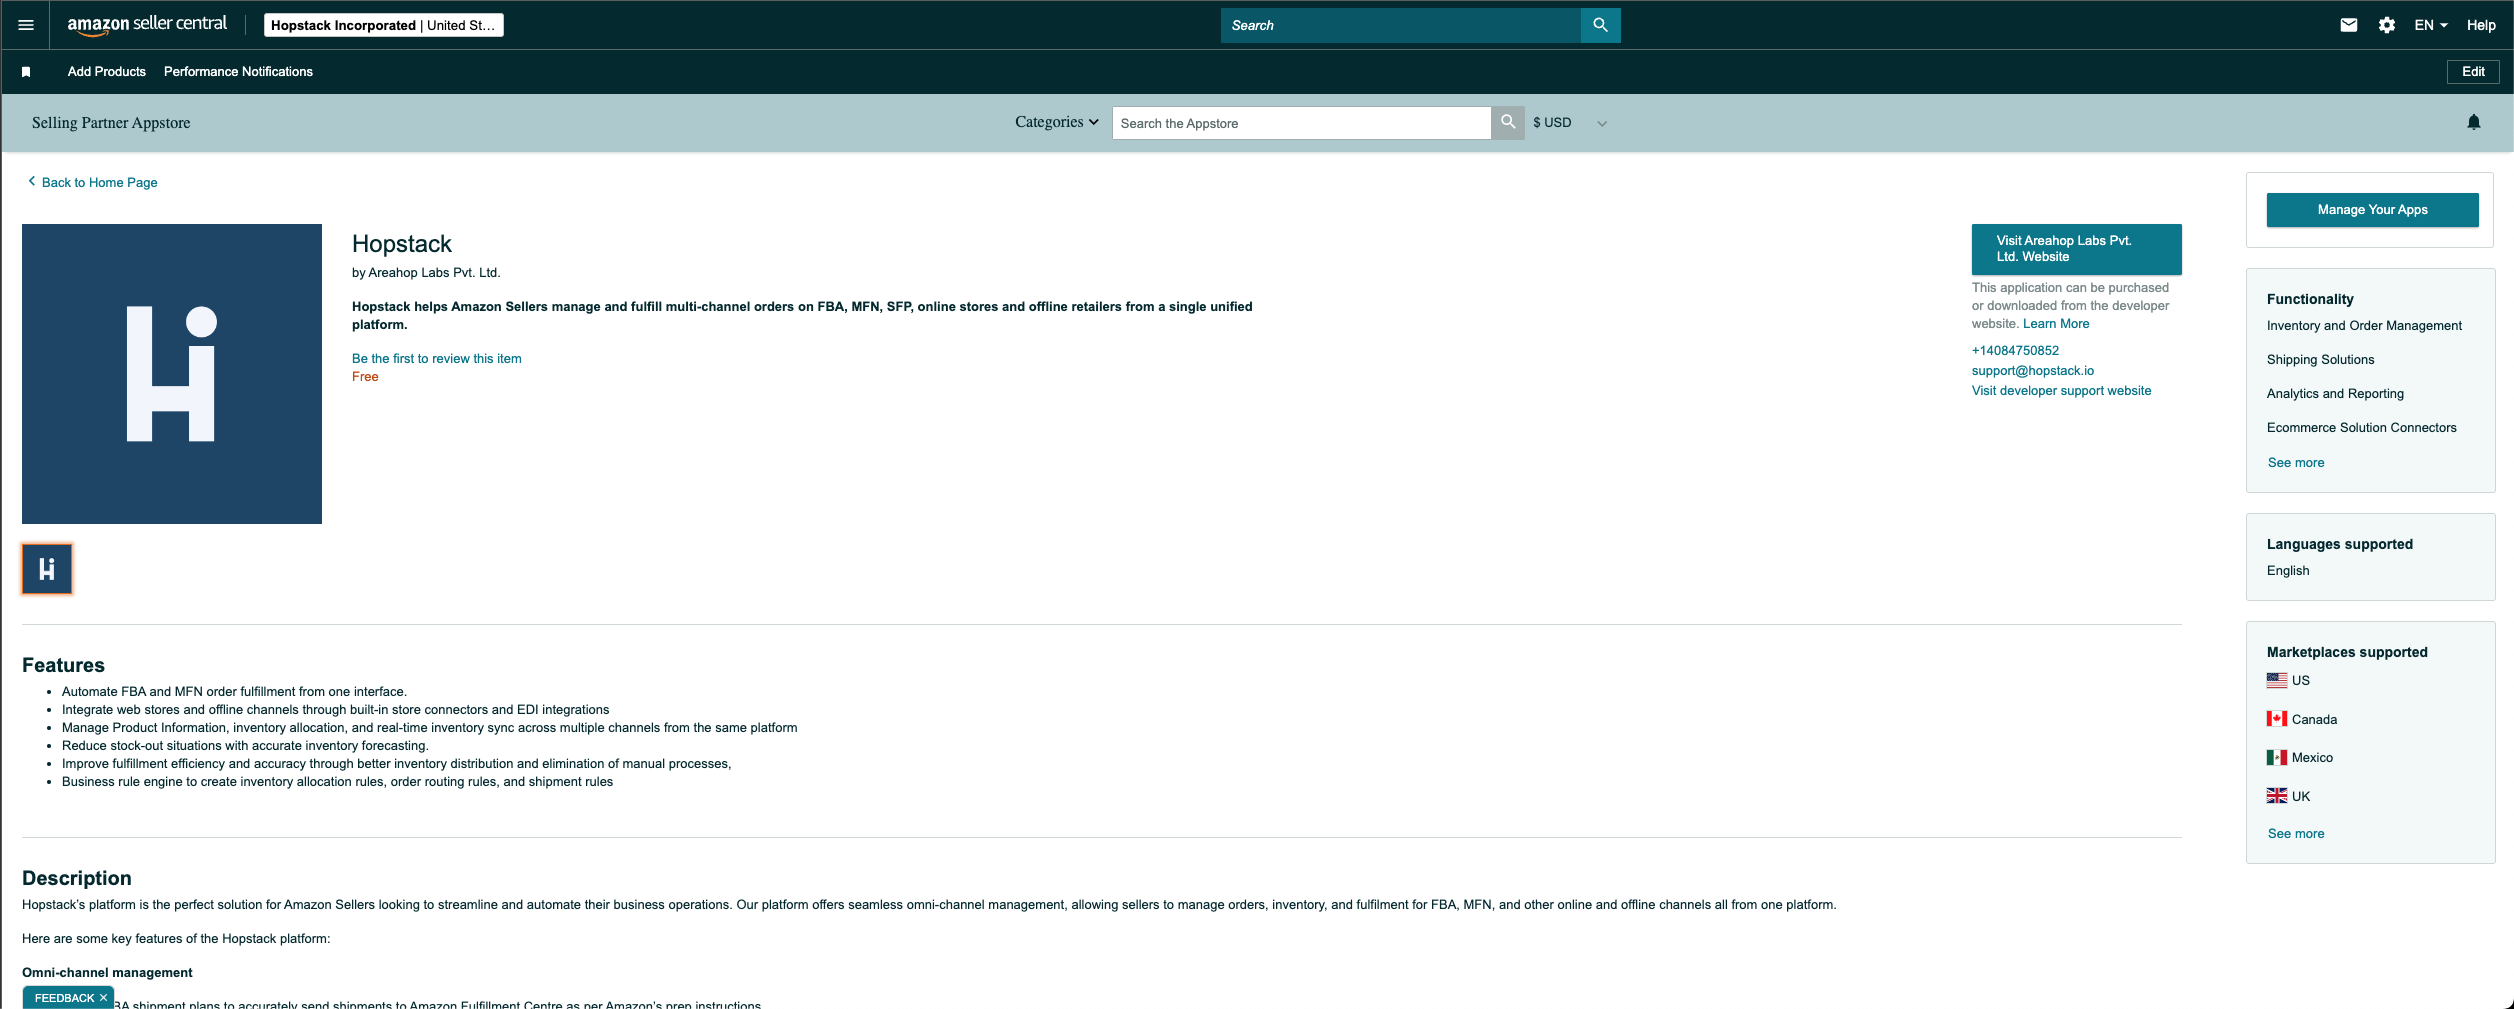Image resolution: width=2514 pixels, height=1009 pixels.
Task: Open Add Products menu item
Action: click(107, 72)
